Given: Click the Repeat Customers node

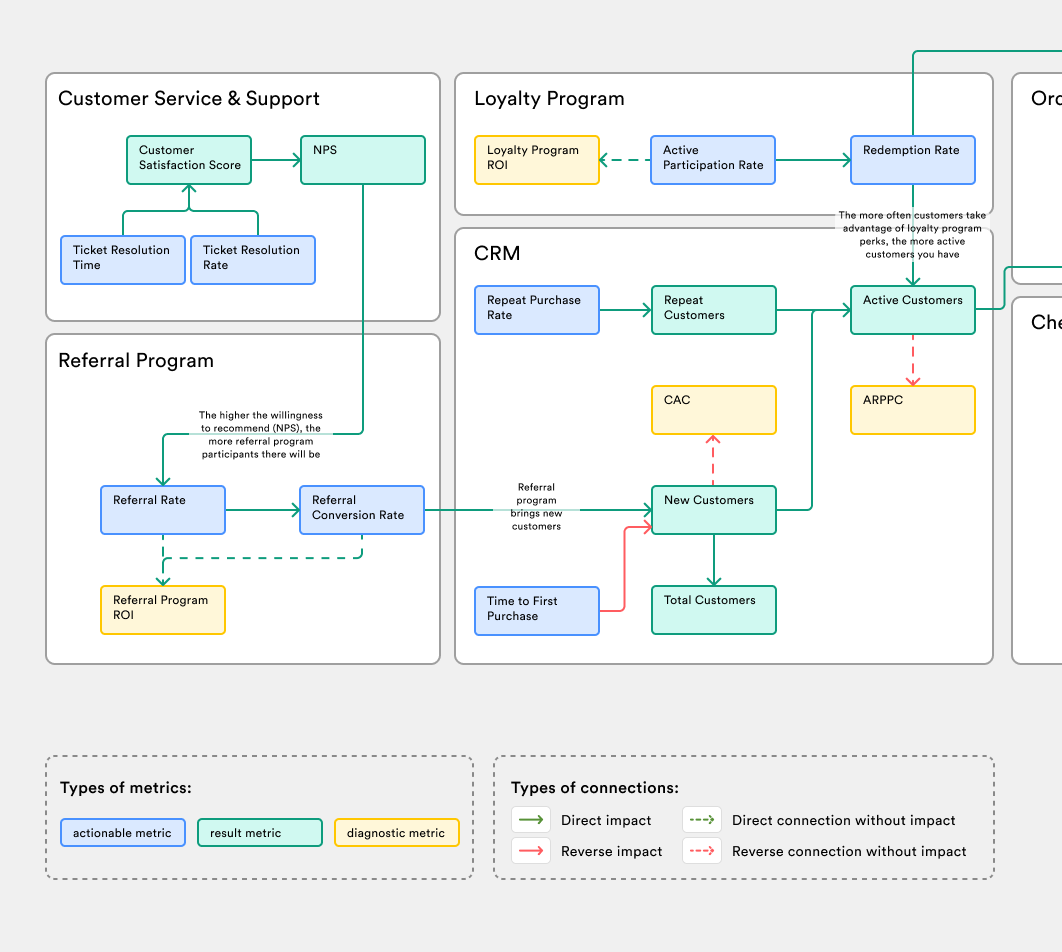Looking at the screenshot, I should [x=714, y=310].
